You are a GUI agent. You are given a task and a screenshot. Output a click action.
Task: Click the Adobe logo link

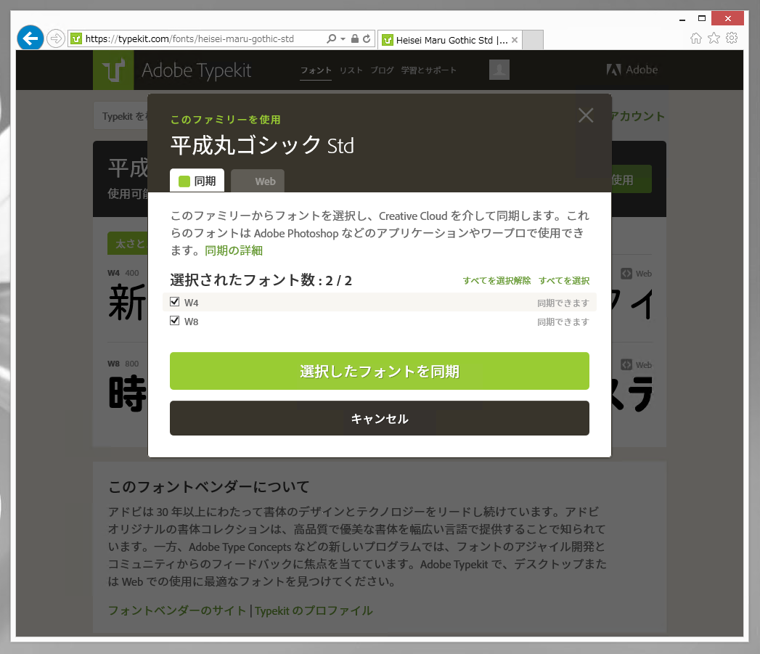(632, 70)
